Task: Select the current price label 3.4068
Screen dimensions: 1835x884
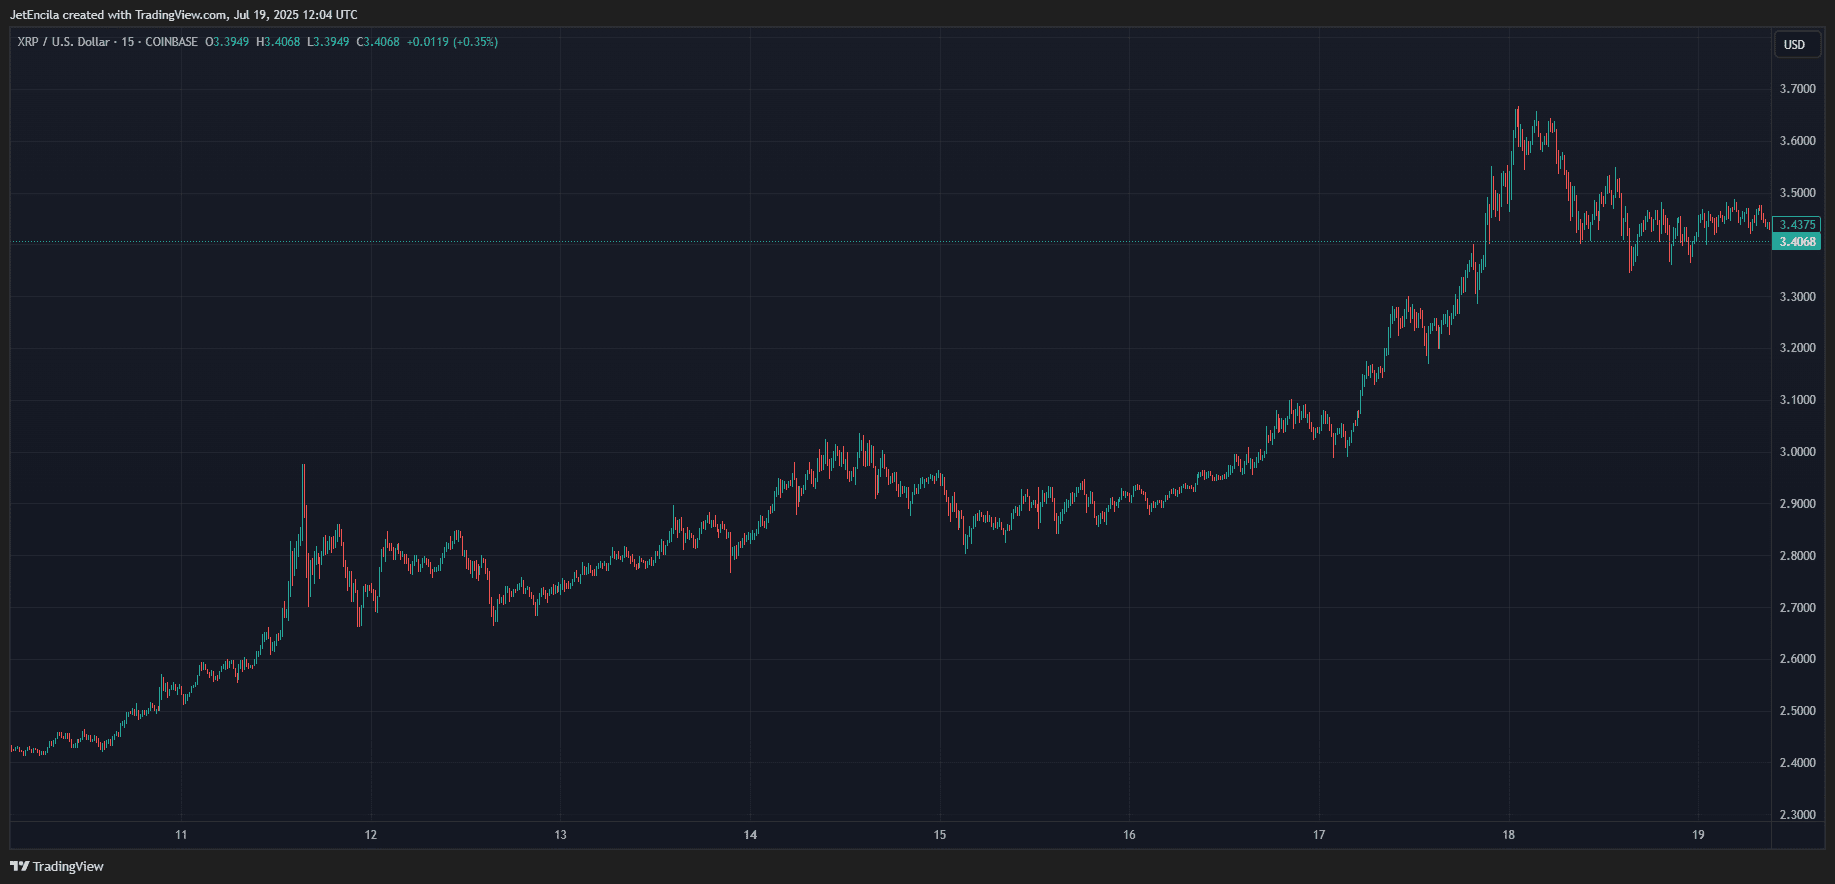Action: pos(1796,242)
